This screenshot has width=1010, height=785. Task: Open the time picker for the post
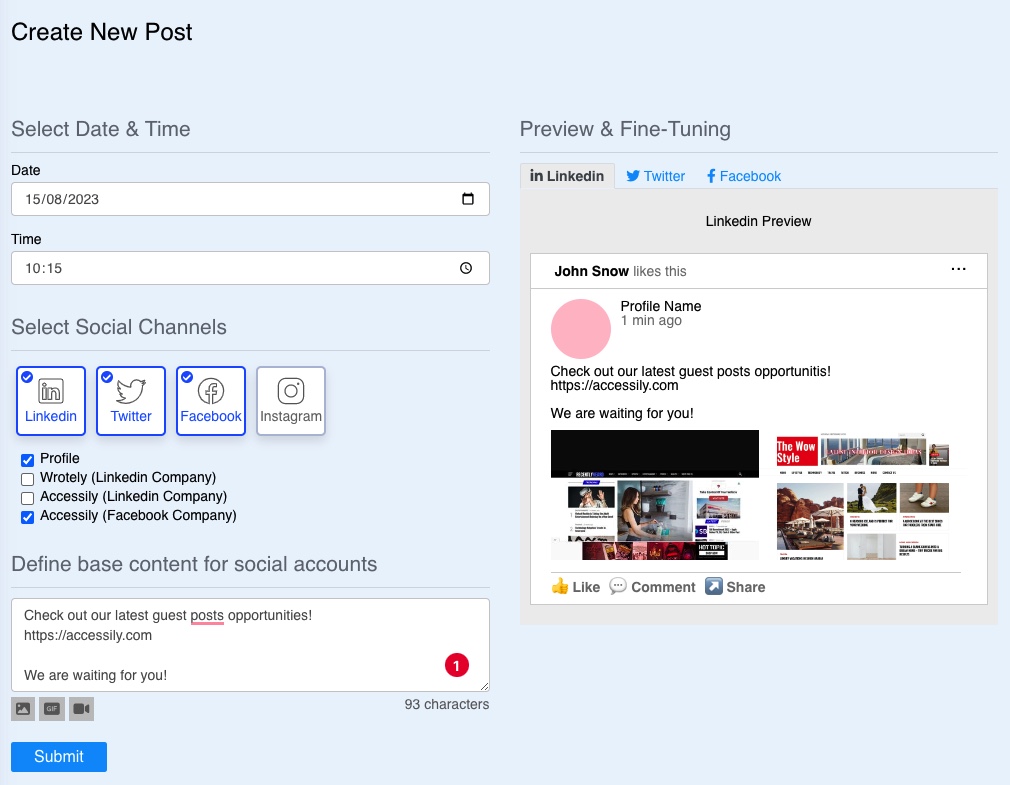[467, 267]
